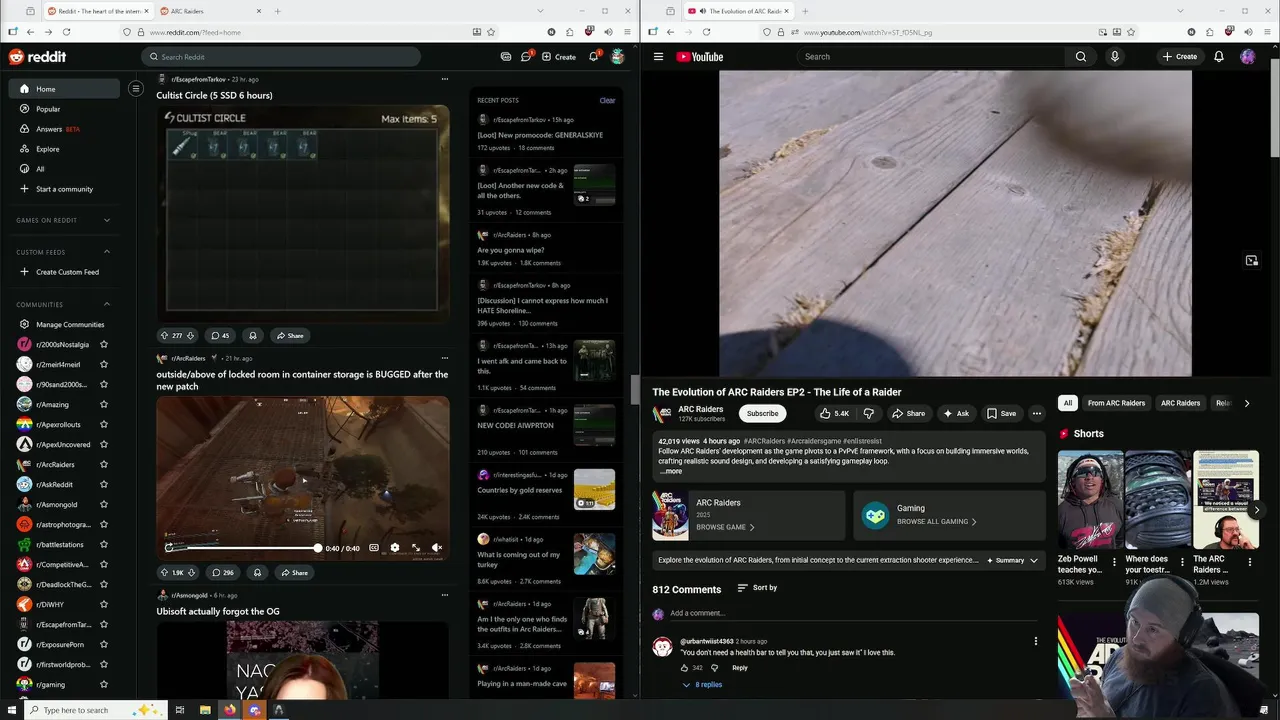The height and width of the screenshot is (720, 1280).
Task: Click Browse All Gaming link
Action: (x=936, y=522)
